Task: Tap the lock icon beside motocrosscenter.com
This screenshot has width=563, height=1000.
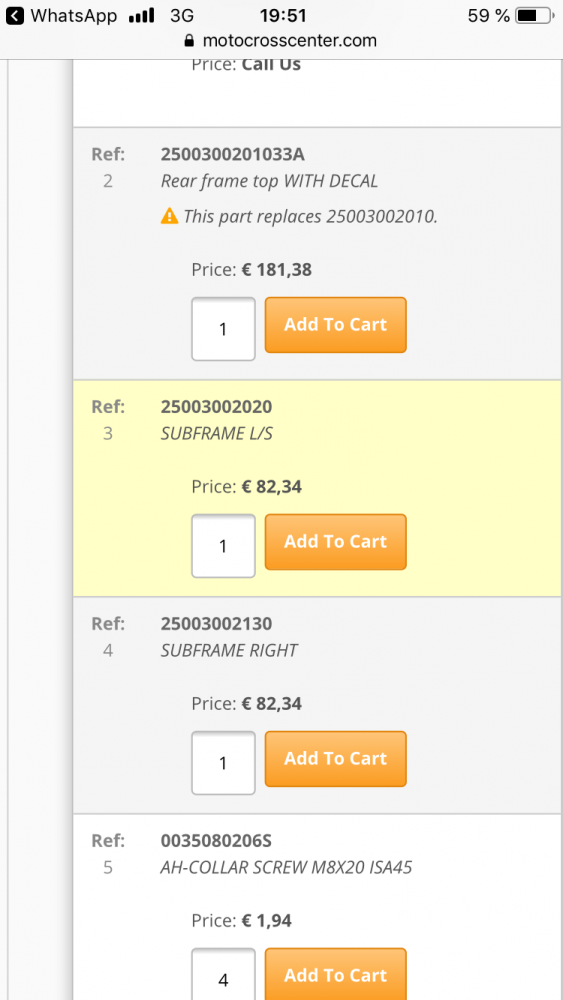Action: click(188, 41)
